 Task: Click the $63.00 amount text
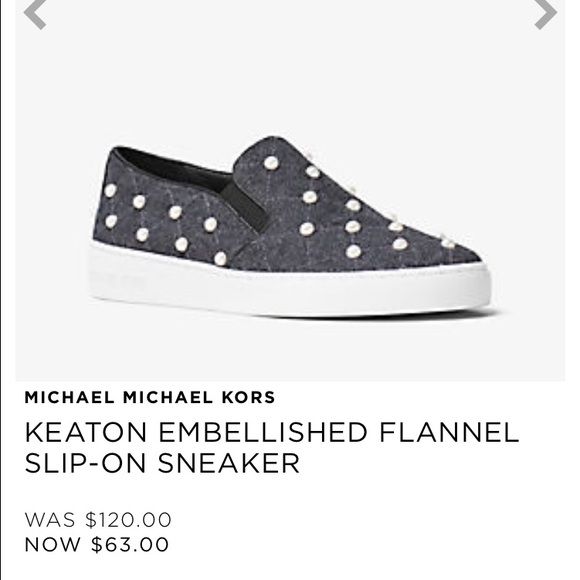(x=130, y=544)
